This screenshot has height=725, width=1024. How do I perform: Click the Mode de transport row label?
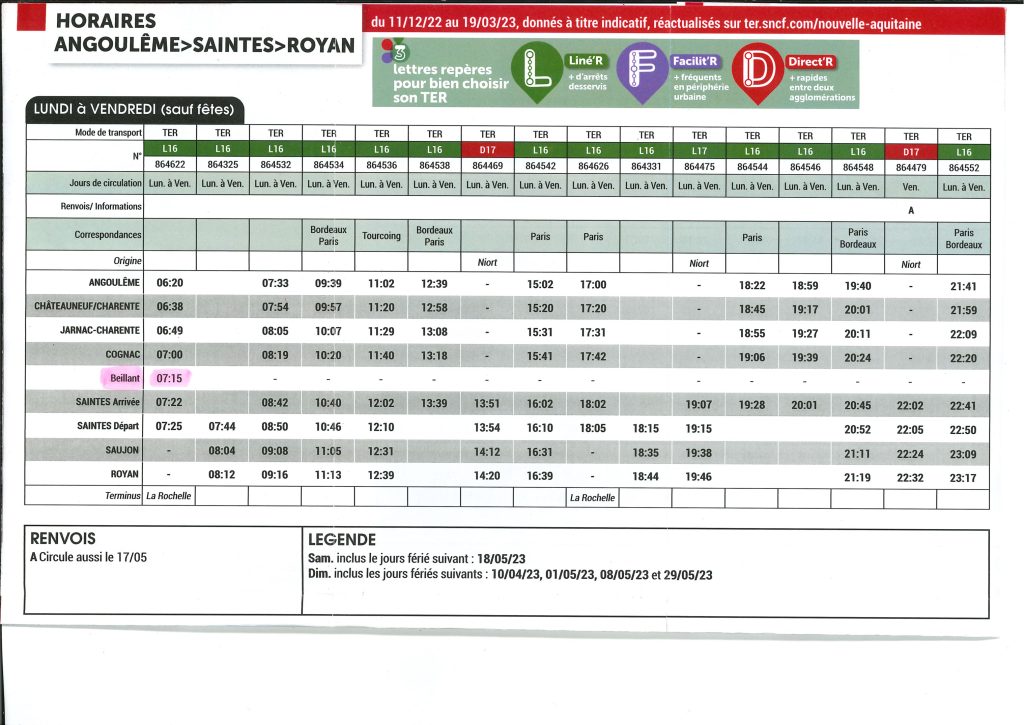108,133
